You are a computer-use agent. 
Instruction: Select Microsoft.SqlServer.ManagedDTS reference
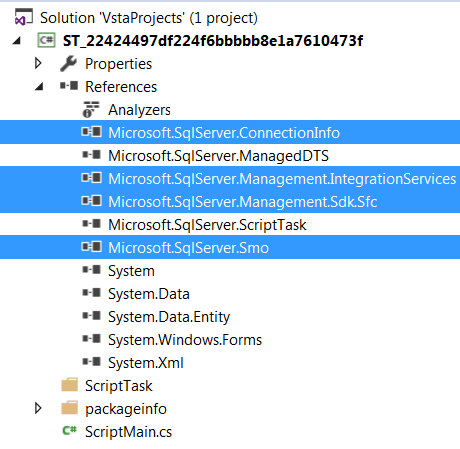point(219,156)
